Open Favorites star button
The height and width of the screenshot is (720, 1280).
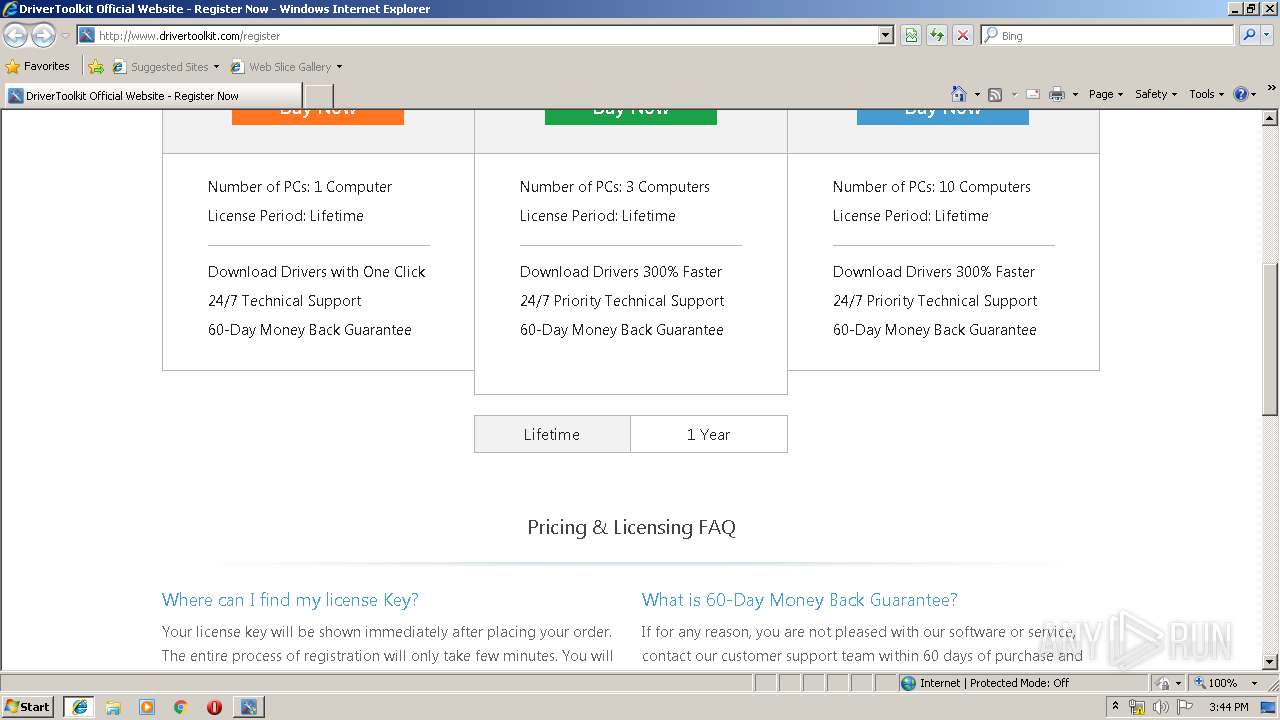(38, 66)
